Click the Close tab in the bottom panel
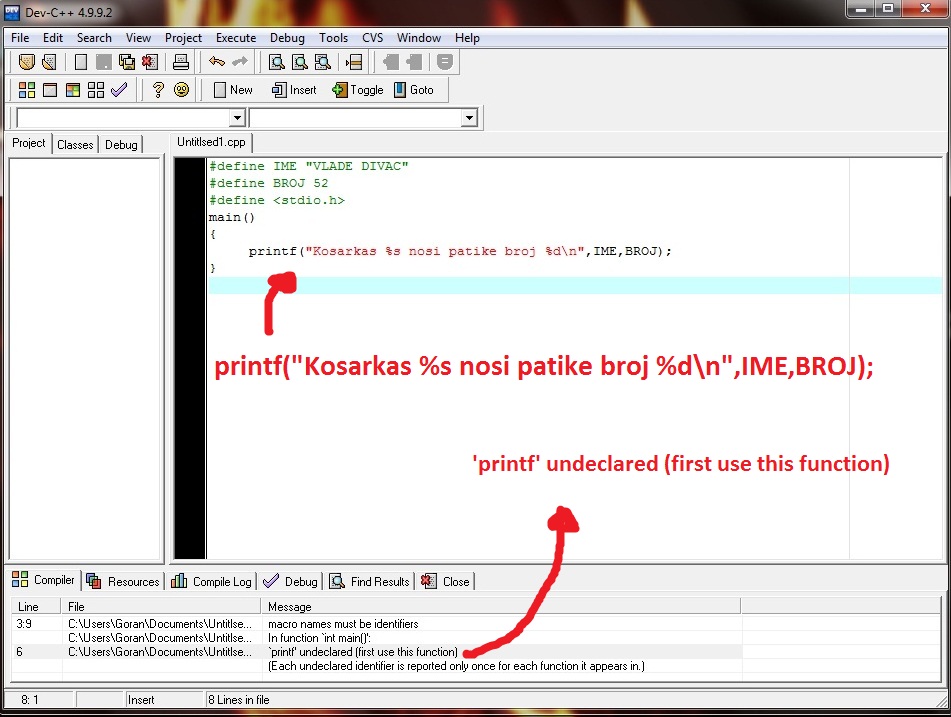Image resolution: width=951 pixels, height=717 pixels. point(446,581)
